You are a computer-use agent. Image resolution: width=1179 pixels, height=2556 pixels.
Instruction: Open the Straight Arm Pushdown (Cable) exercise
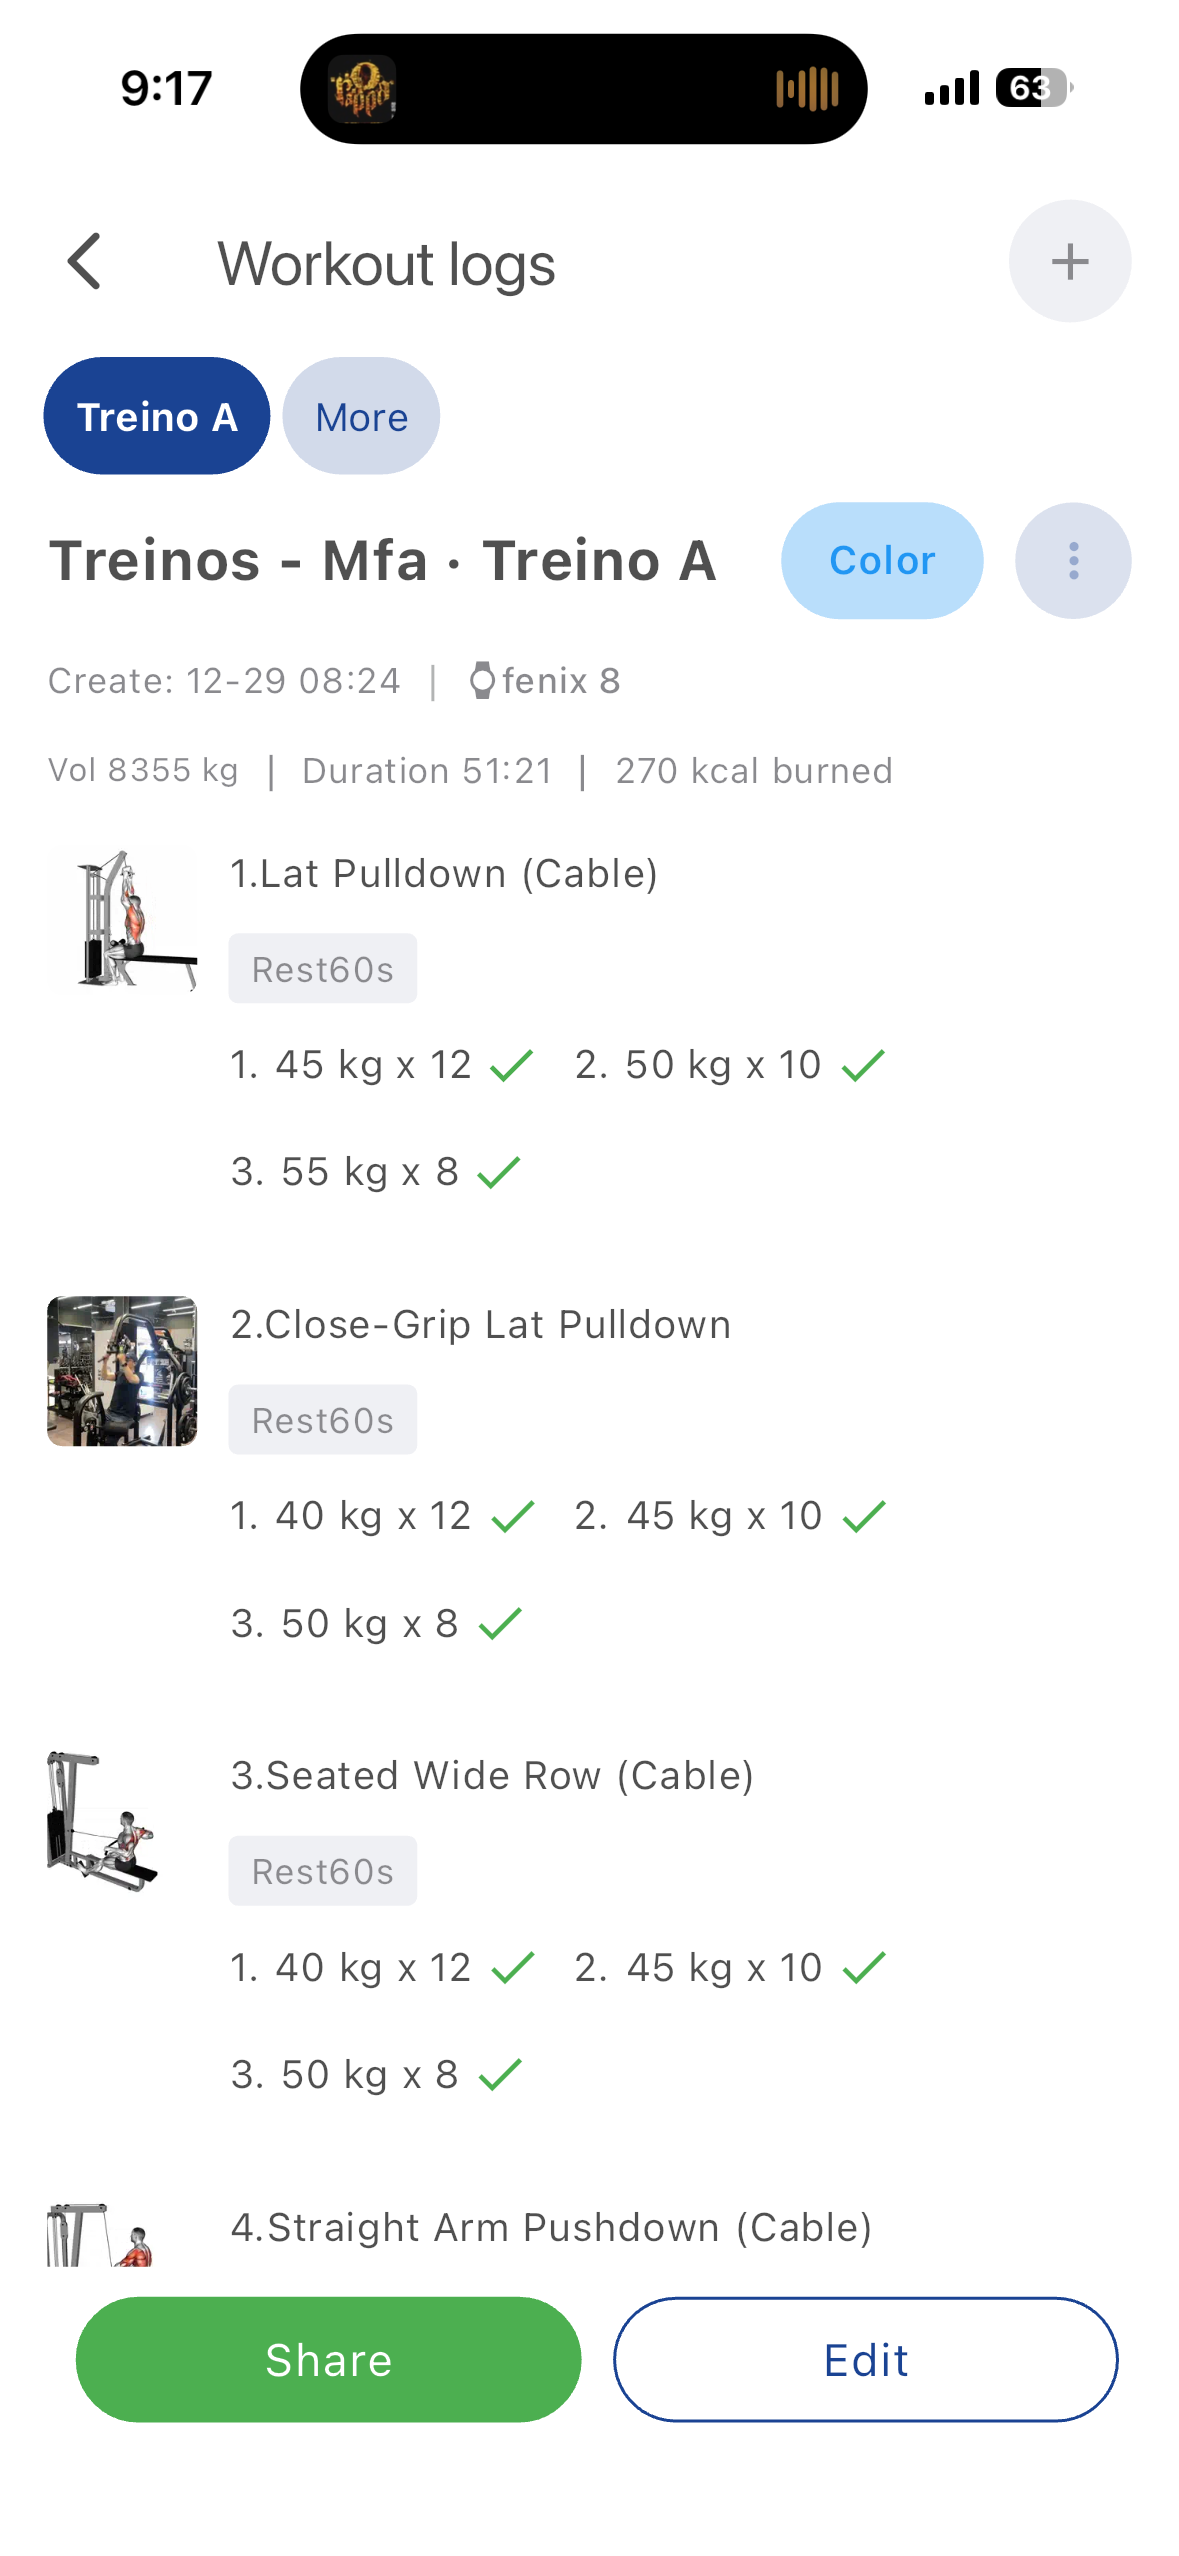point(551,2228)
